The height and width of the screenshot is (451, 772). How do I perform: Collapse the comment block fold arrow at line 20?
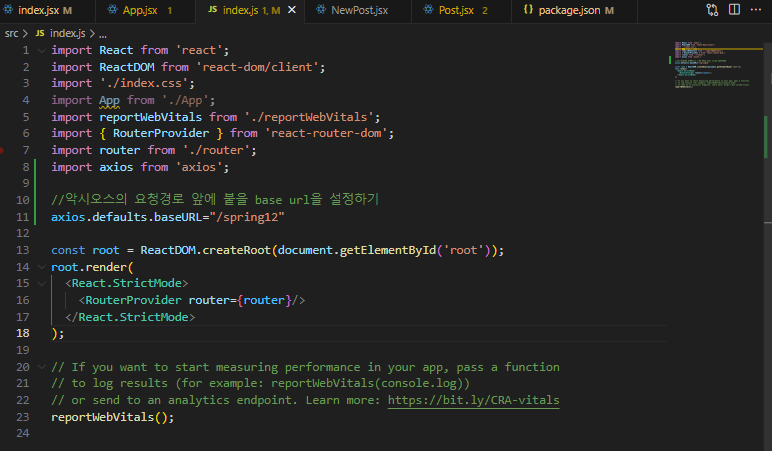coord(42,367)
